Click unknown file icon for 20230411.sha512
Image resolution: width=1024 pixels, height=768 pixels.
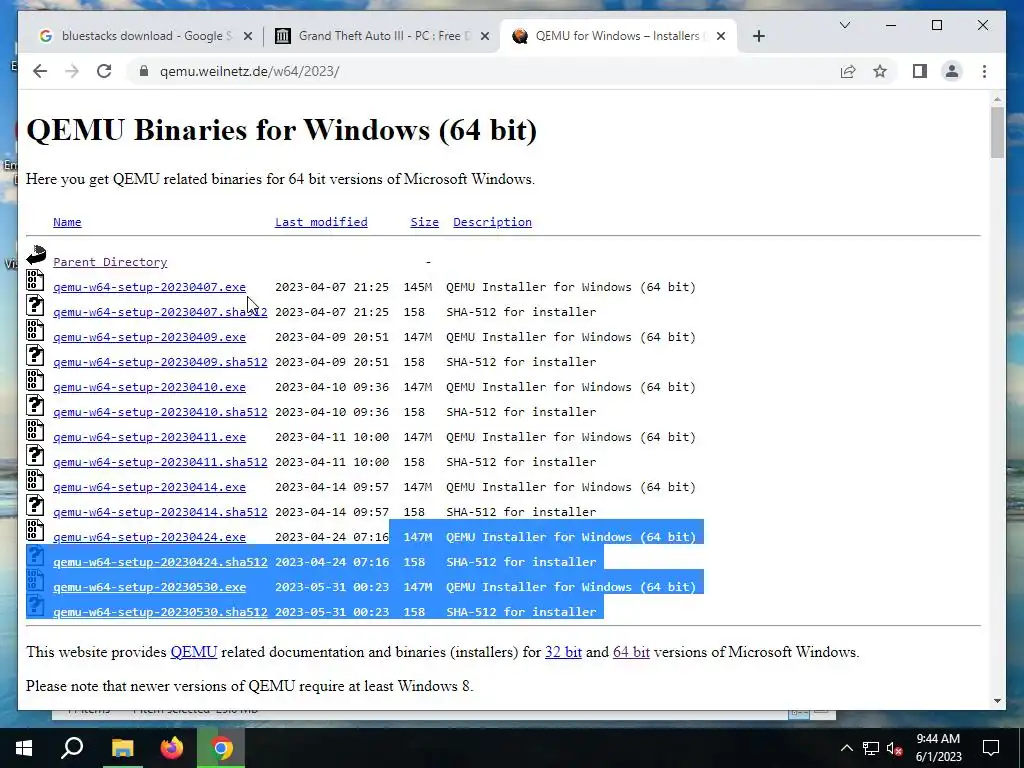pyautogui.click(x=35, y=455)
